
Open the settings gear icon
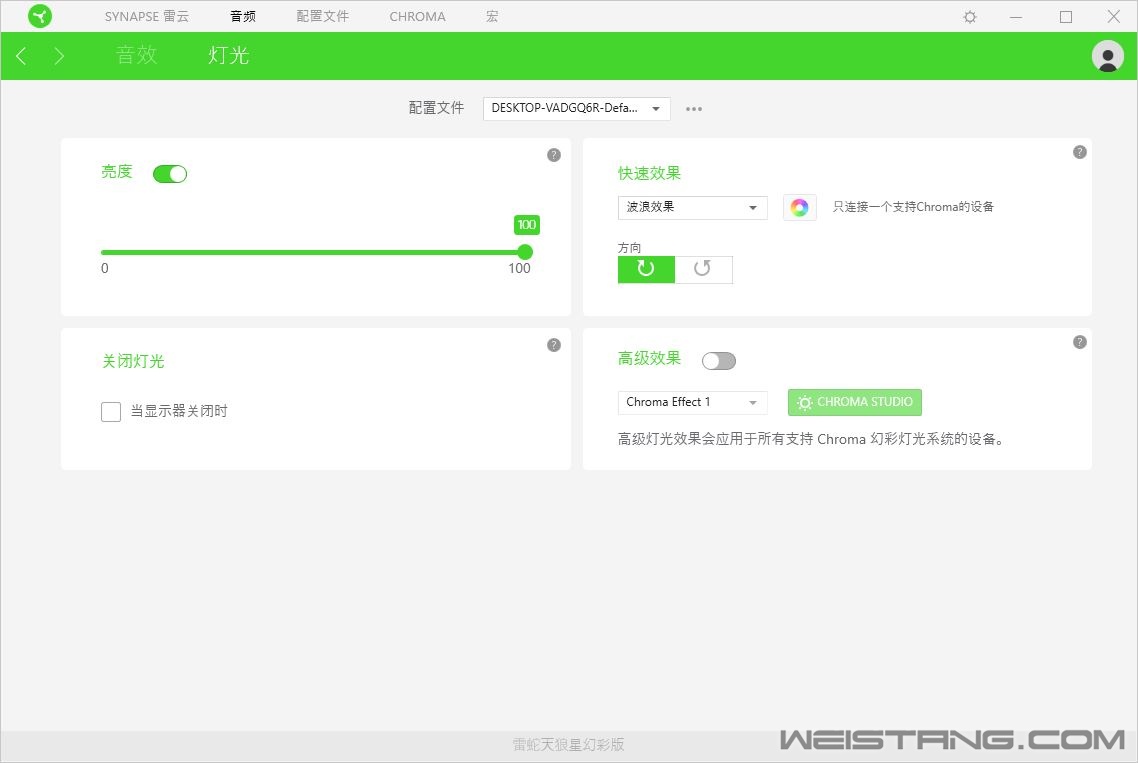[x=970, y=17]
